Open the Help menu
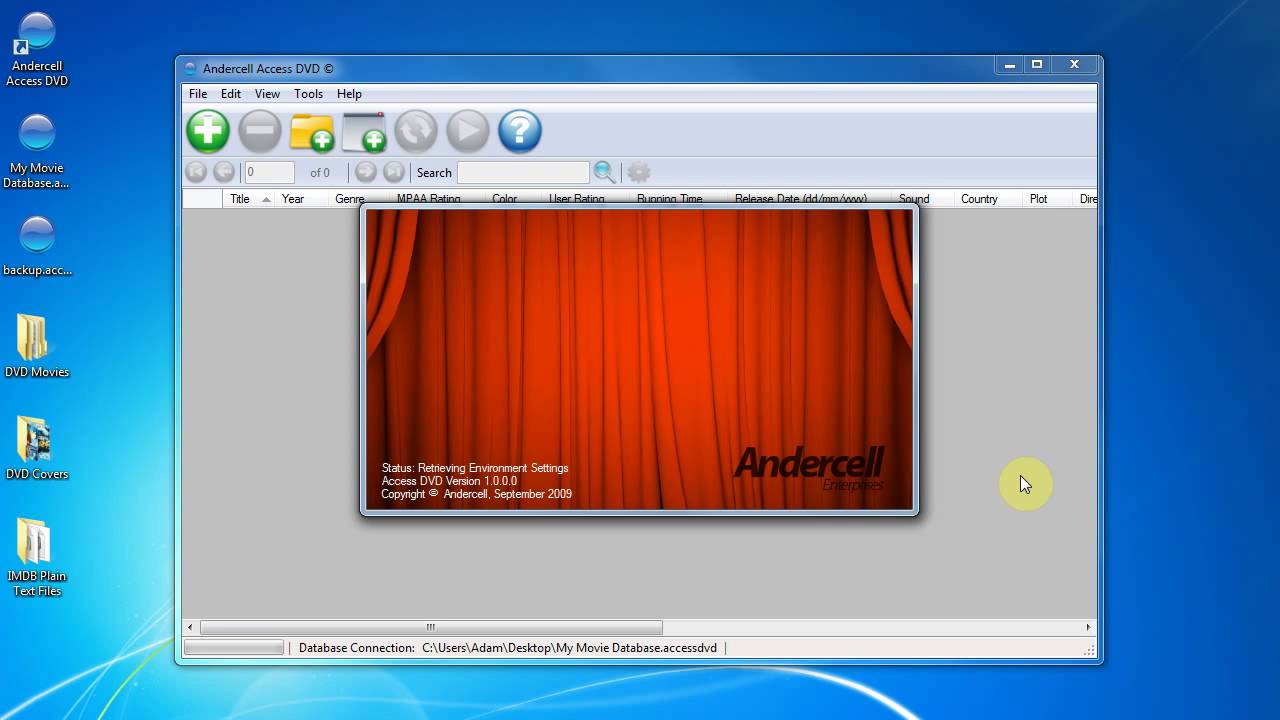This screenshot has height=720, width=1280. [x=349, y=93]
